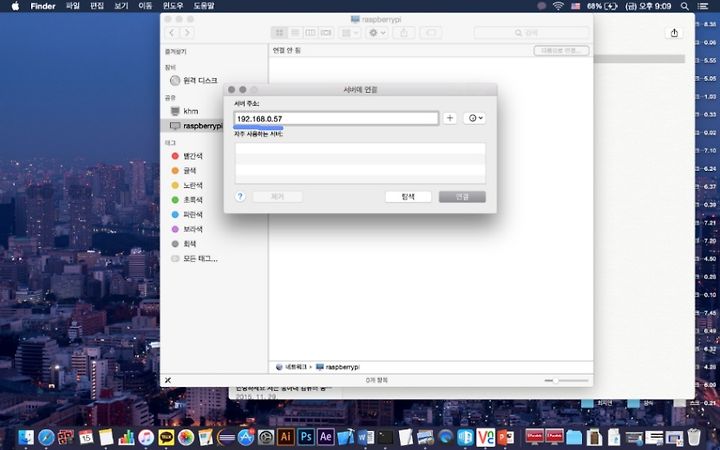Switch Finder to list view
This screenshot has width=720, height=450.
[295, 33]
